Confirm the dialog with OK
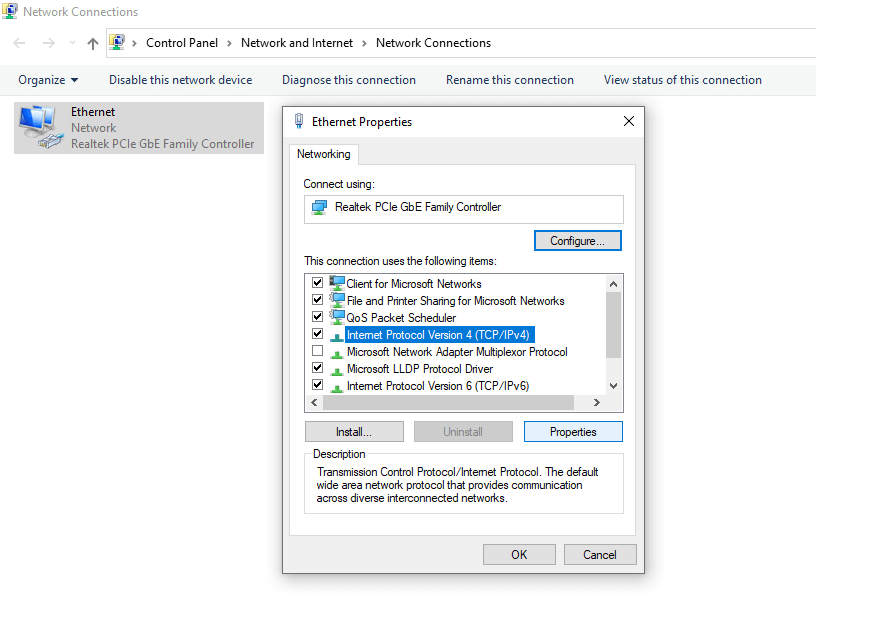Image resolution: width=873 pixels, height=624 pixels. tap(519, 554)
